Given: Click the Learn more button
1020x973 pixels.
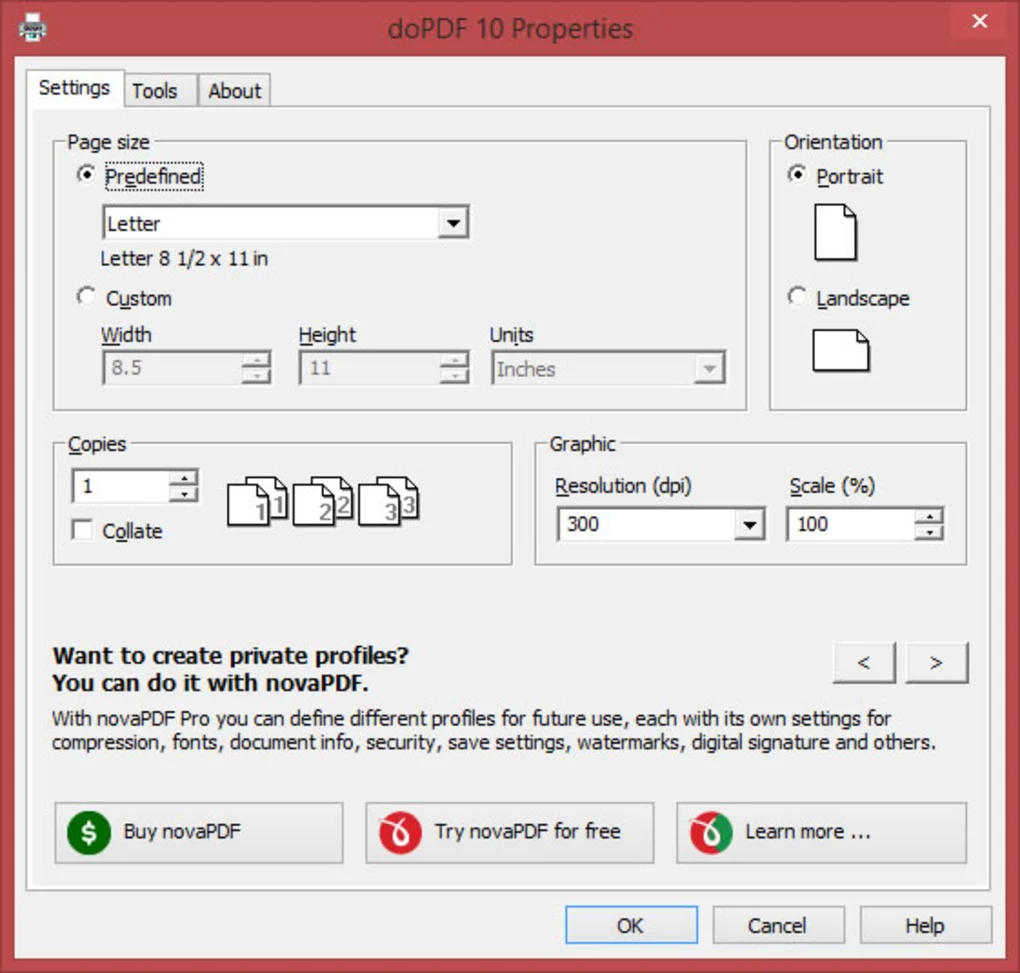Looking at the screenshot, I should coord(822,833).
